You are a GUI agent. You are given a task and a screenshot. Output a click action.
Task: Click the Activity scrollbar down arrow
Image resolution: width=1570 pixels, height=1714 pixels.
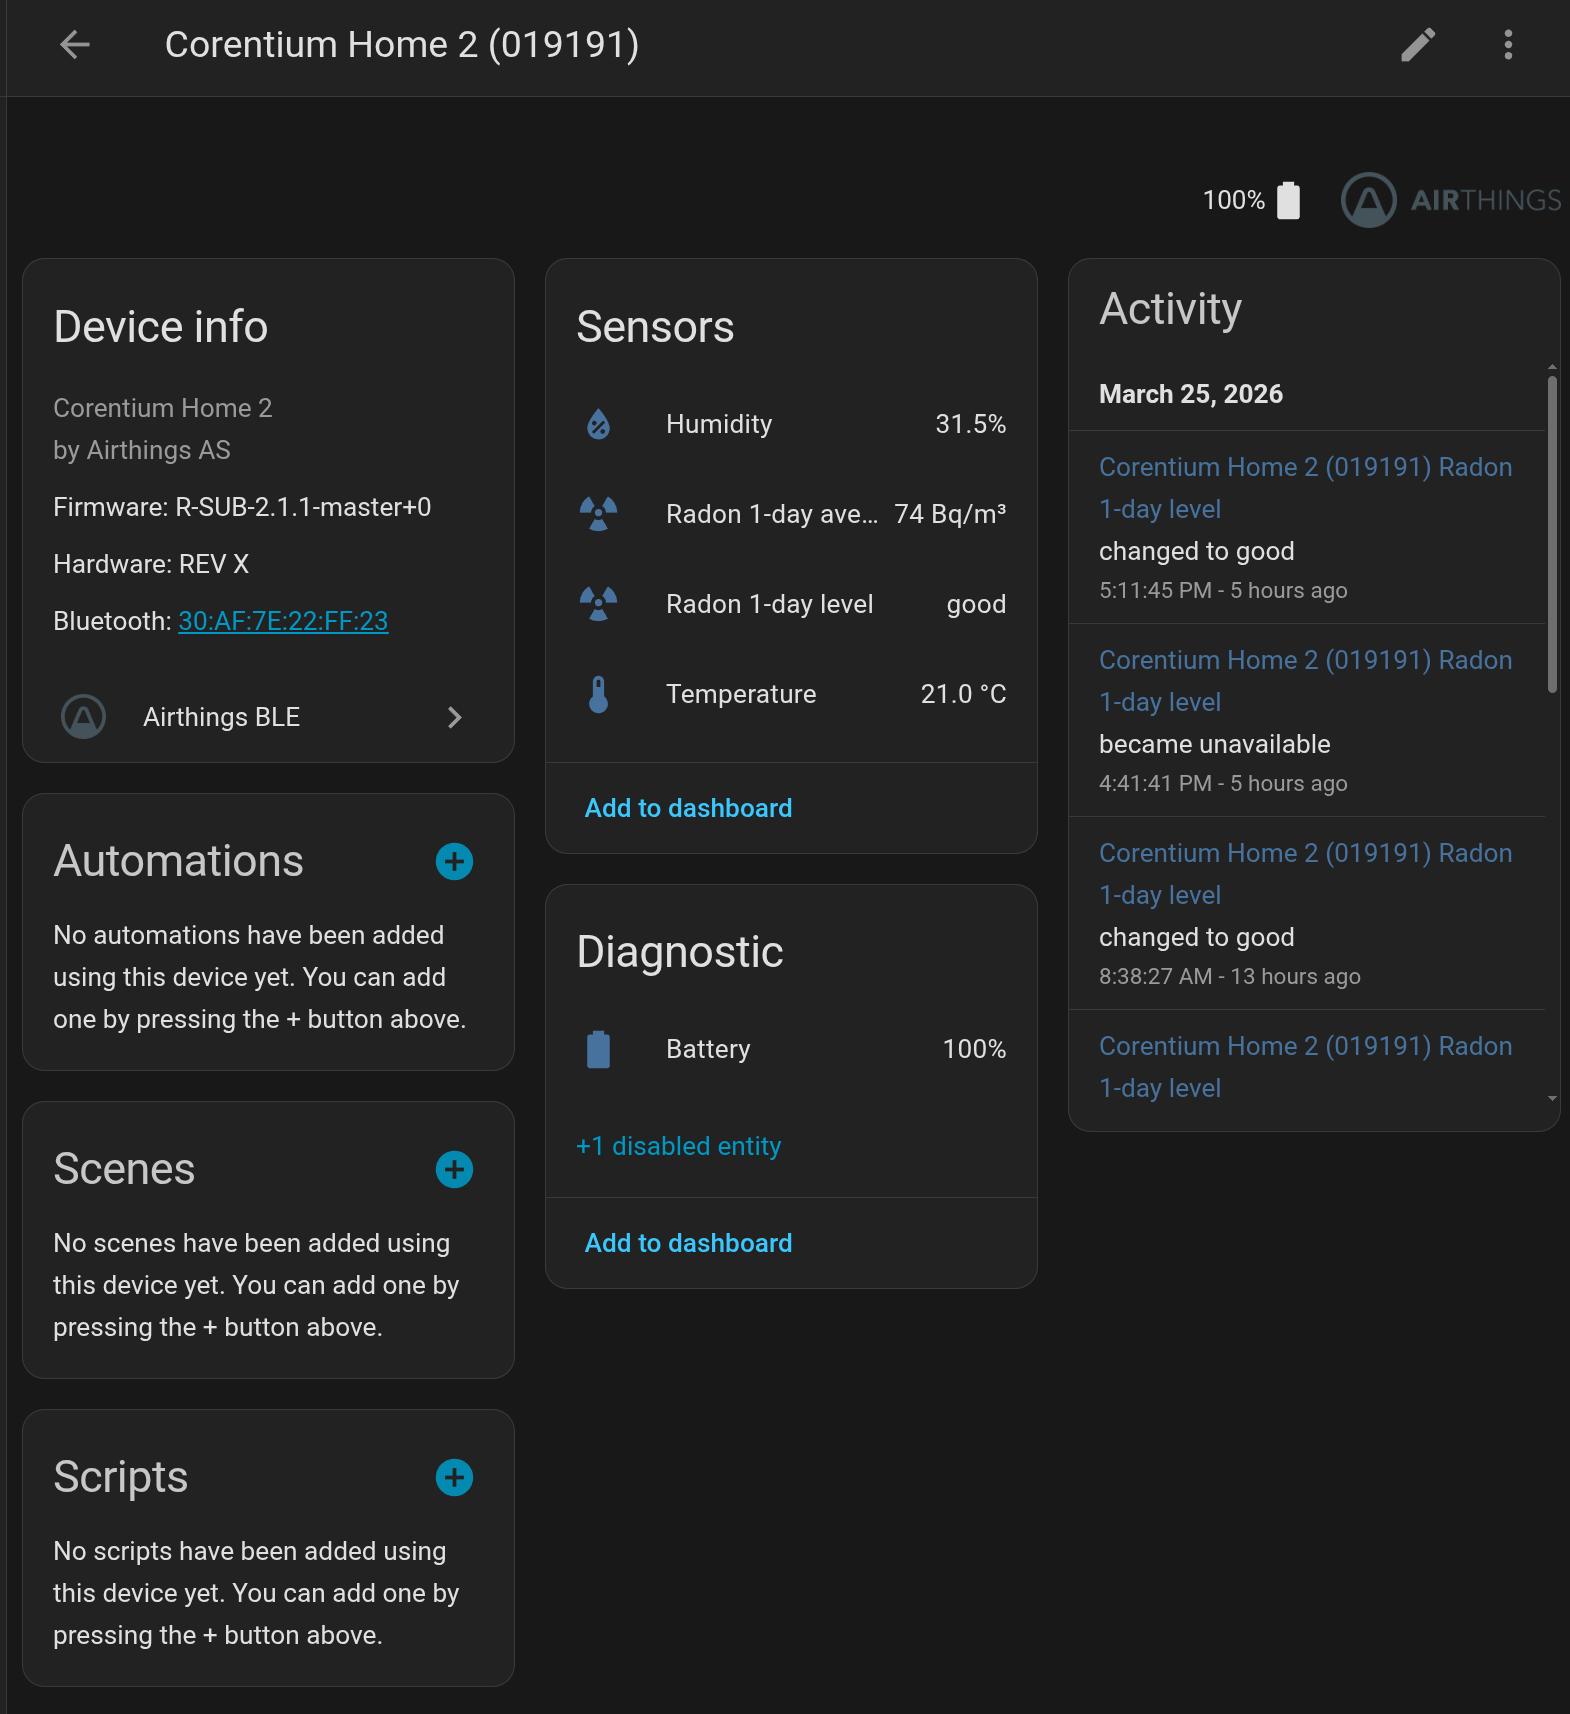pos(1552,1098)
